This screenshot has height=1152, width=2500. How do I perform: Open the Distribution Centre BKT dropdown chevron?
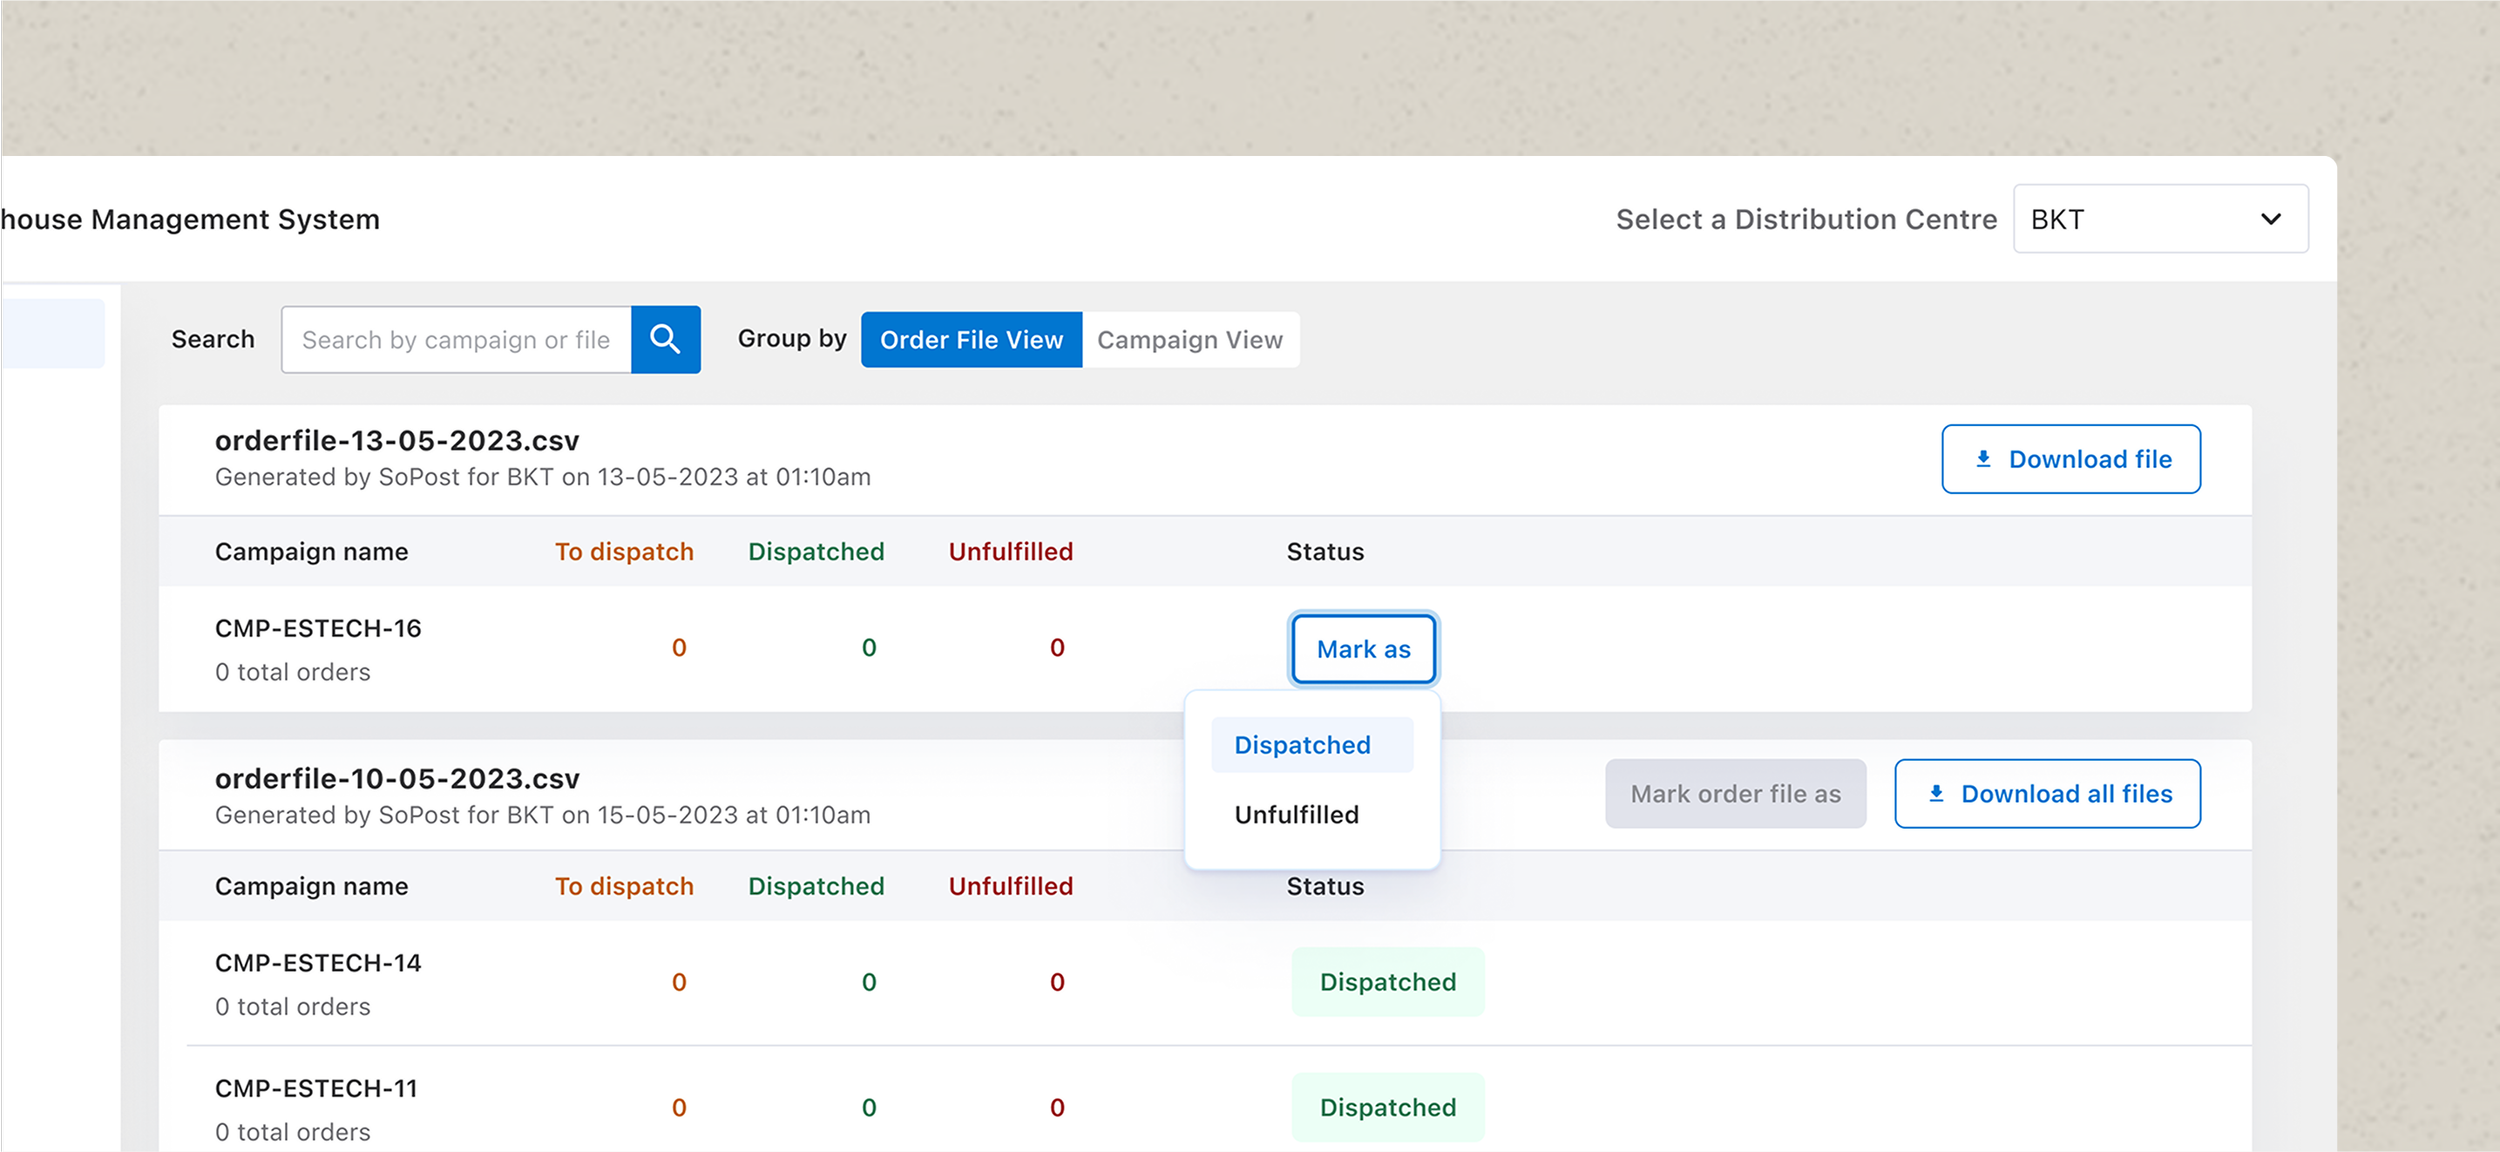(x=2271, y=219)
